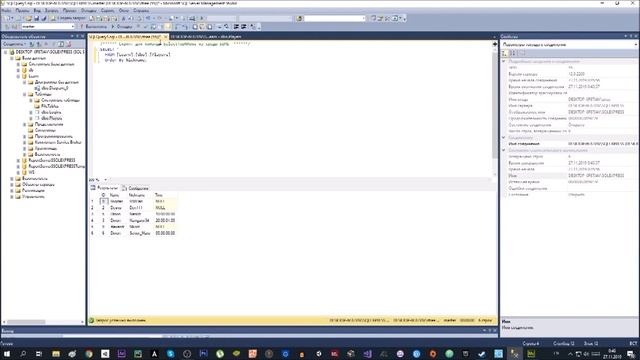The image size is (640, 360).
Task: Open the Сервис menu
Action: point(108,10)
